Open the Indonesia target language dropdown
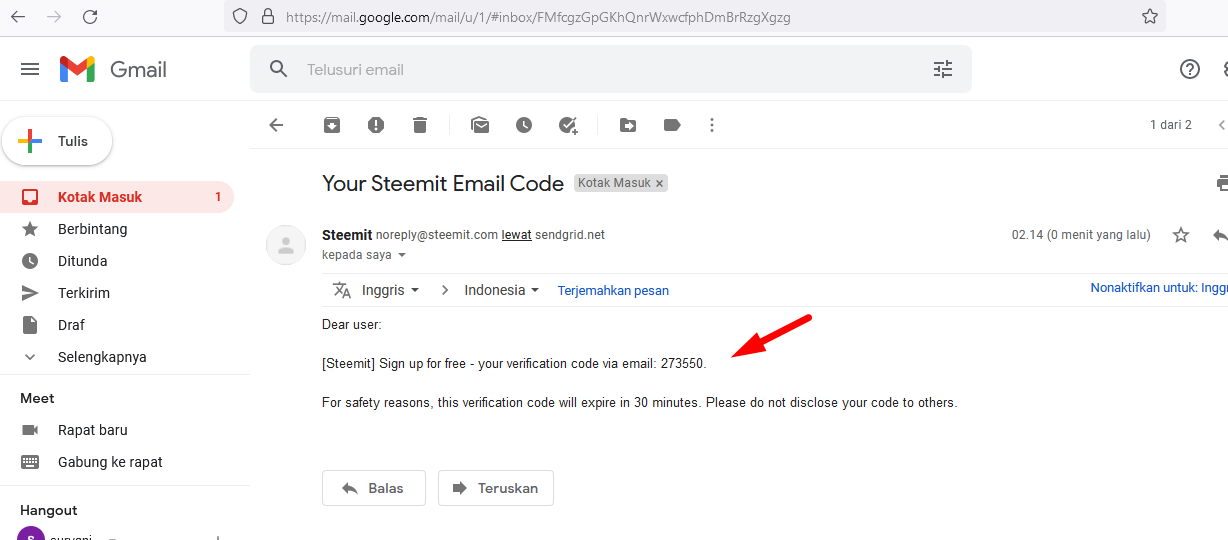 click(502, 290)
